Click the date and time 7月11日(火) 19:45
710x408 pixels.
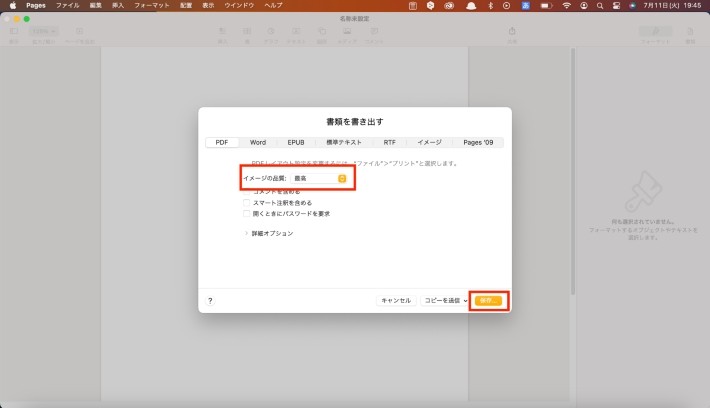pyautogui.click(x=672, y=5)
